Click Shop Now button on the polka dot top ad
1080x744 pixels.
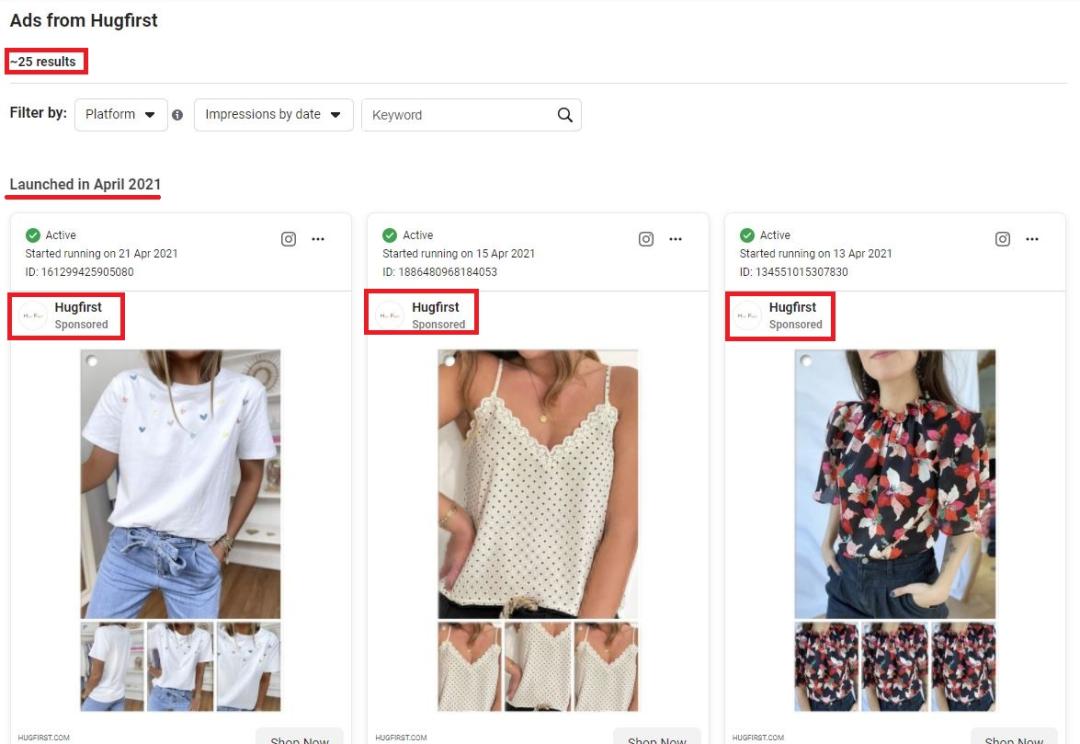(x=657, y=736)
